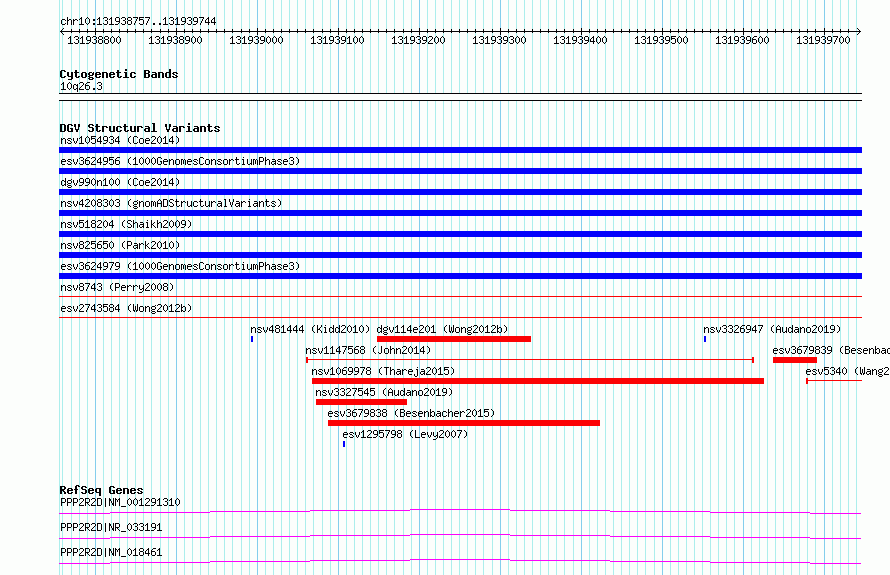The image size is (890, 575).
Task: Click ruler position 131939400
Action: tap(580, 40)
